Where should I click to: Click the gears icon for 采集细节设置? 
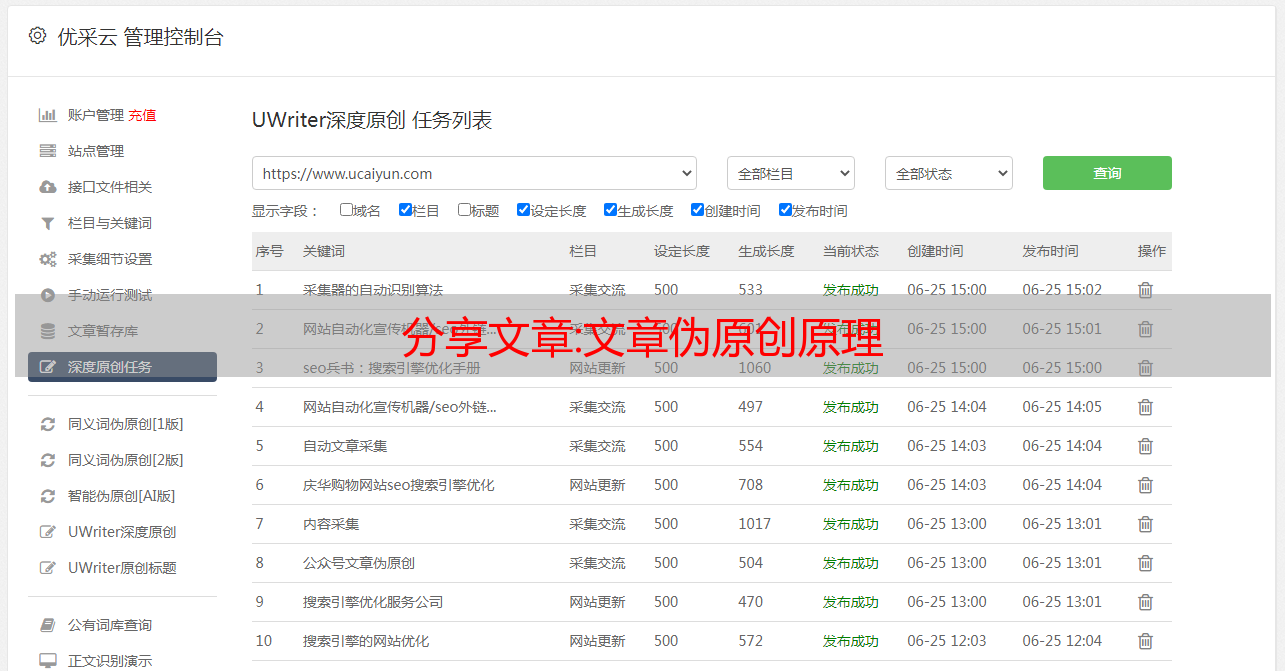[x=47, y=259]
